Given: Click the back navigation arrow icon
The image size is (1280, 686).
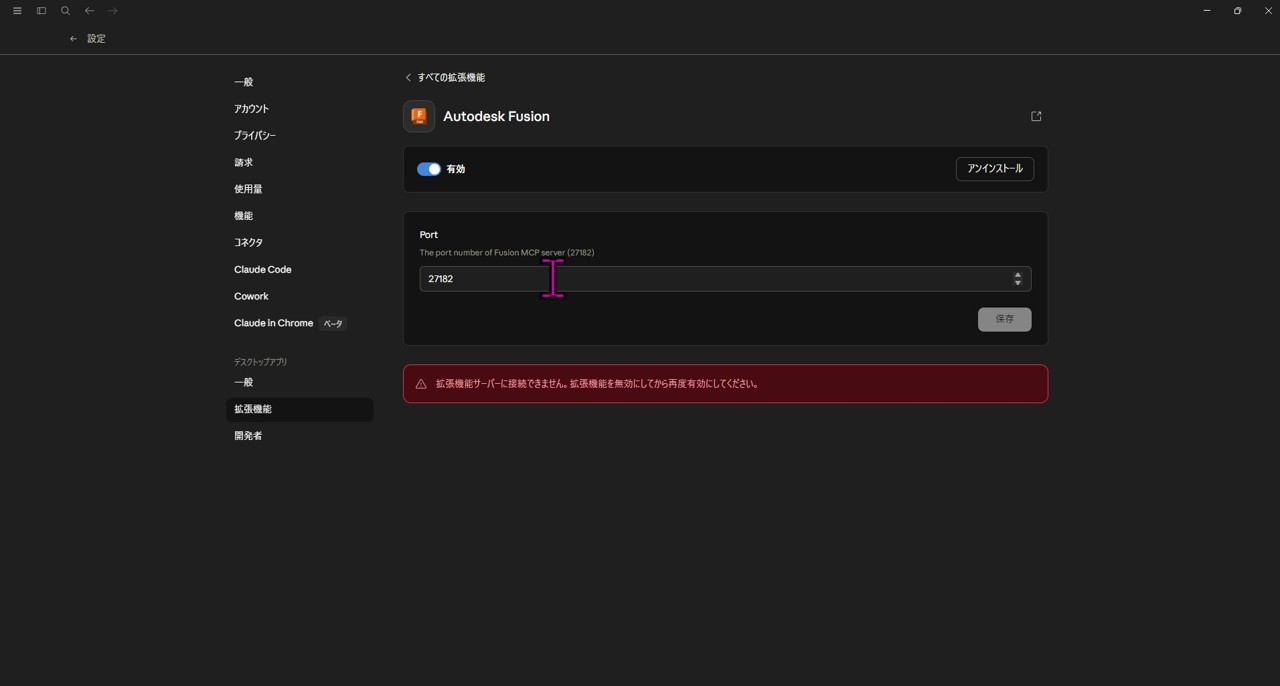Looking at the screenshot, I should point(89,11).
